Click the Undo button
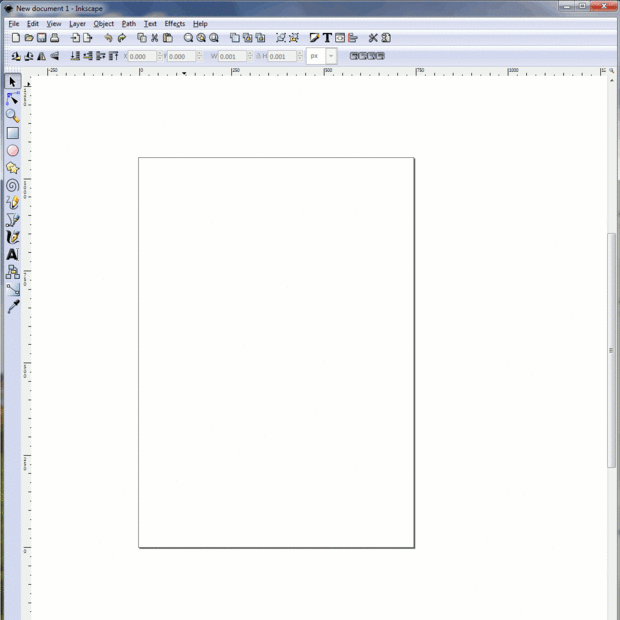Viewport: 620px width, 620px height. coord(108,38)
